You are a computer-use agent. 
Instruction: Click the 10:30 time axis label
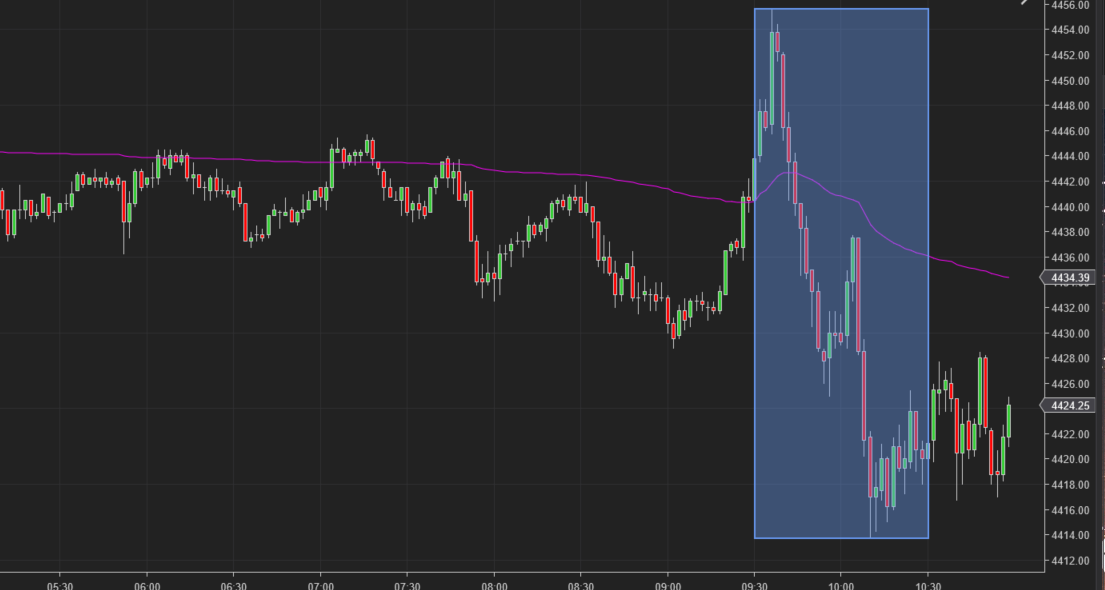(x=928, y=586)
